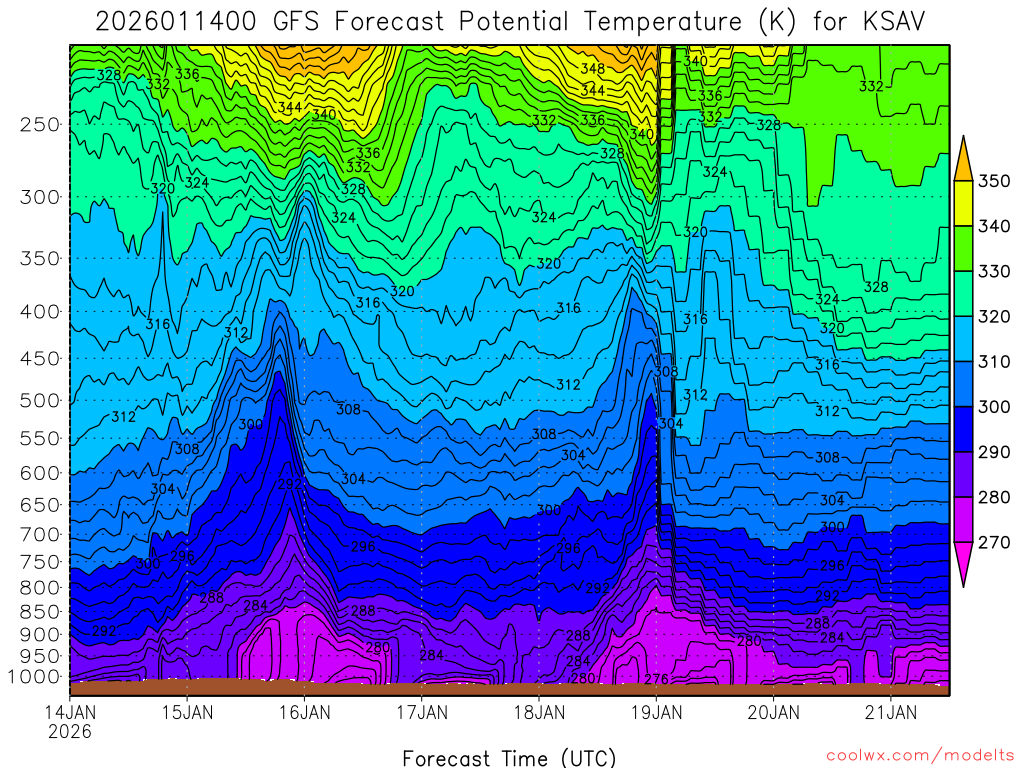Click the orange arrow atop the color legend

click(963, 160)
